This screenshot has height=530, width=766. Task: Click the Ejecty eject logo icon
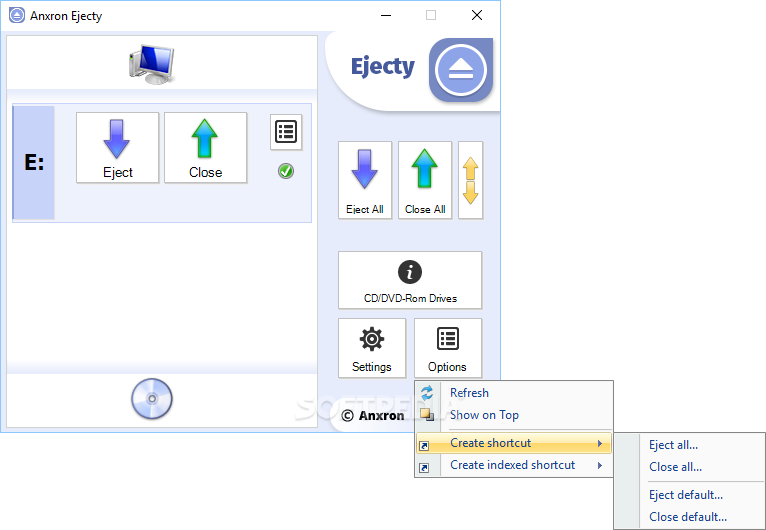tap(461, 70)
